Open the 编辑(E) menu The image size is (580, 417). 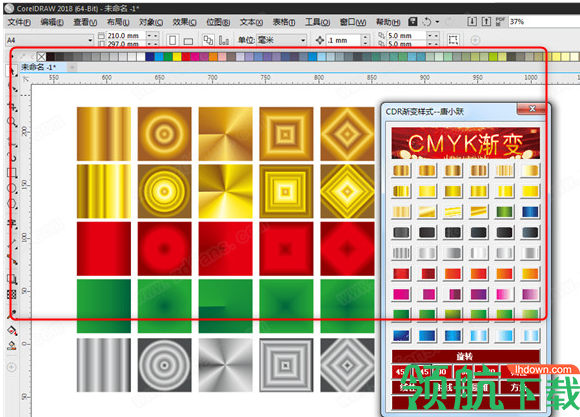click(x=52, y=22)
